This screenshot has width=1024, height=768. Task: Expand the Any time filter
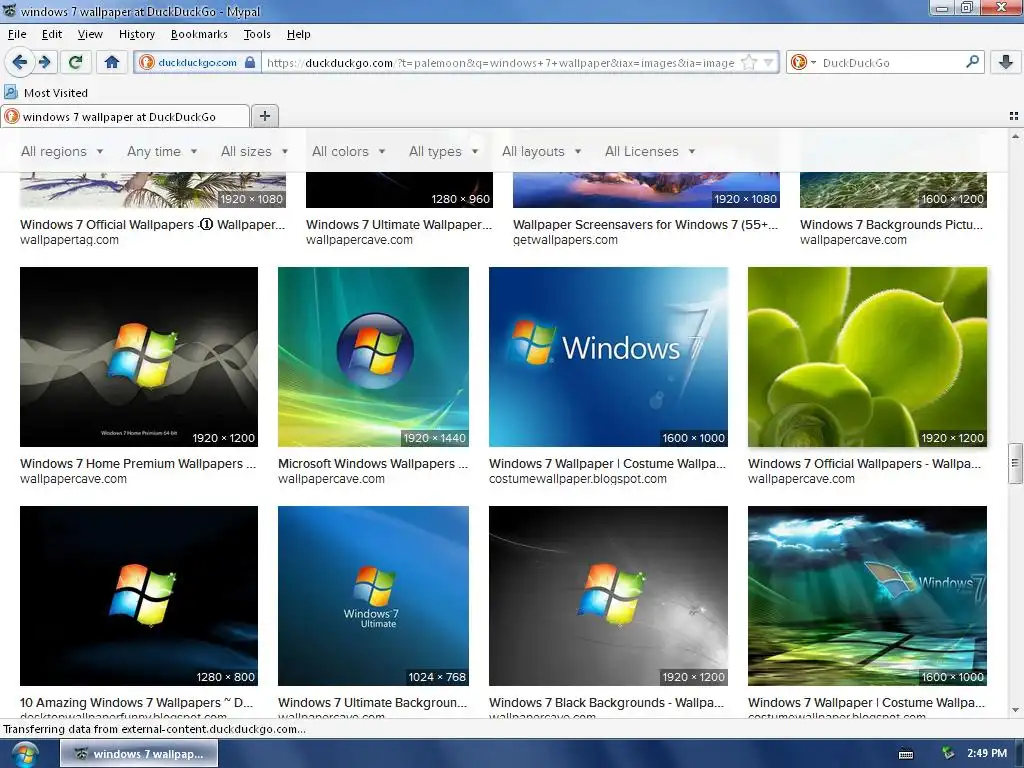(162, 152)
